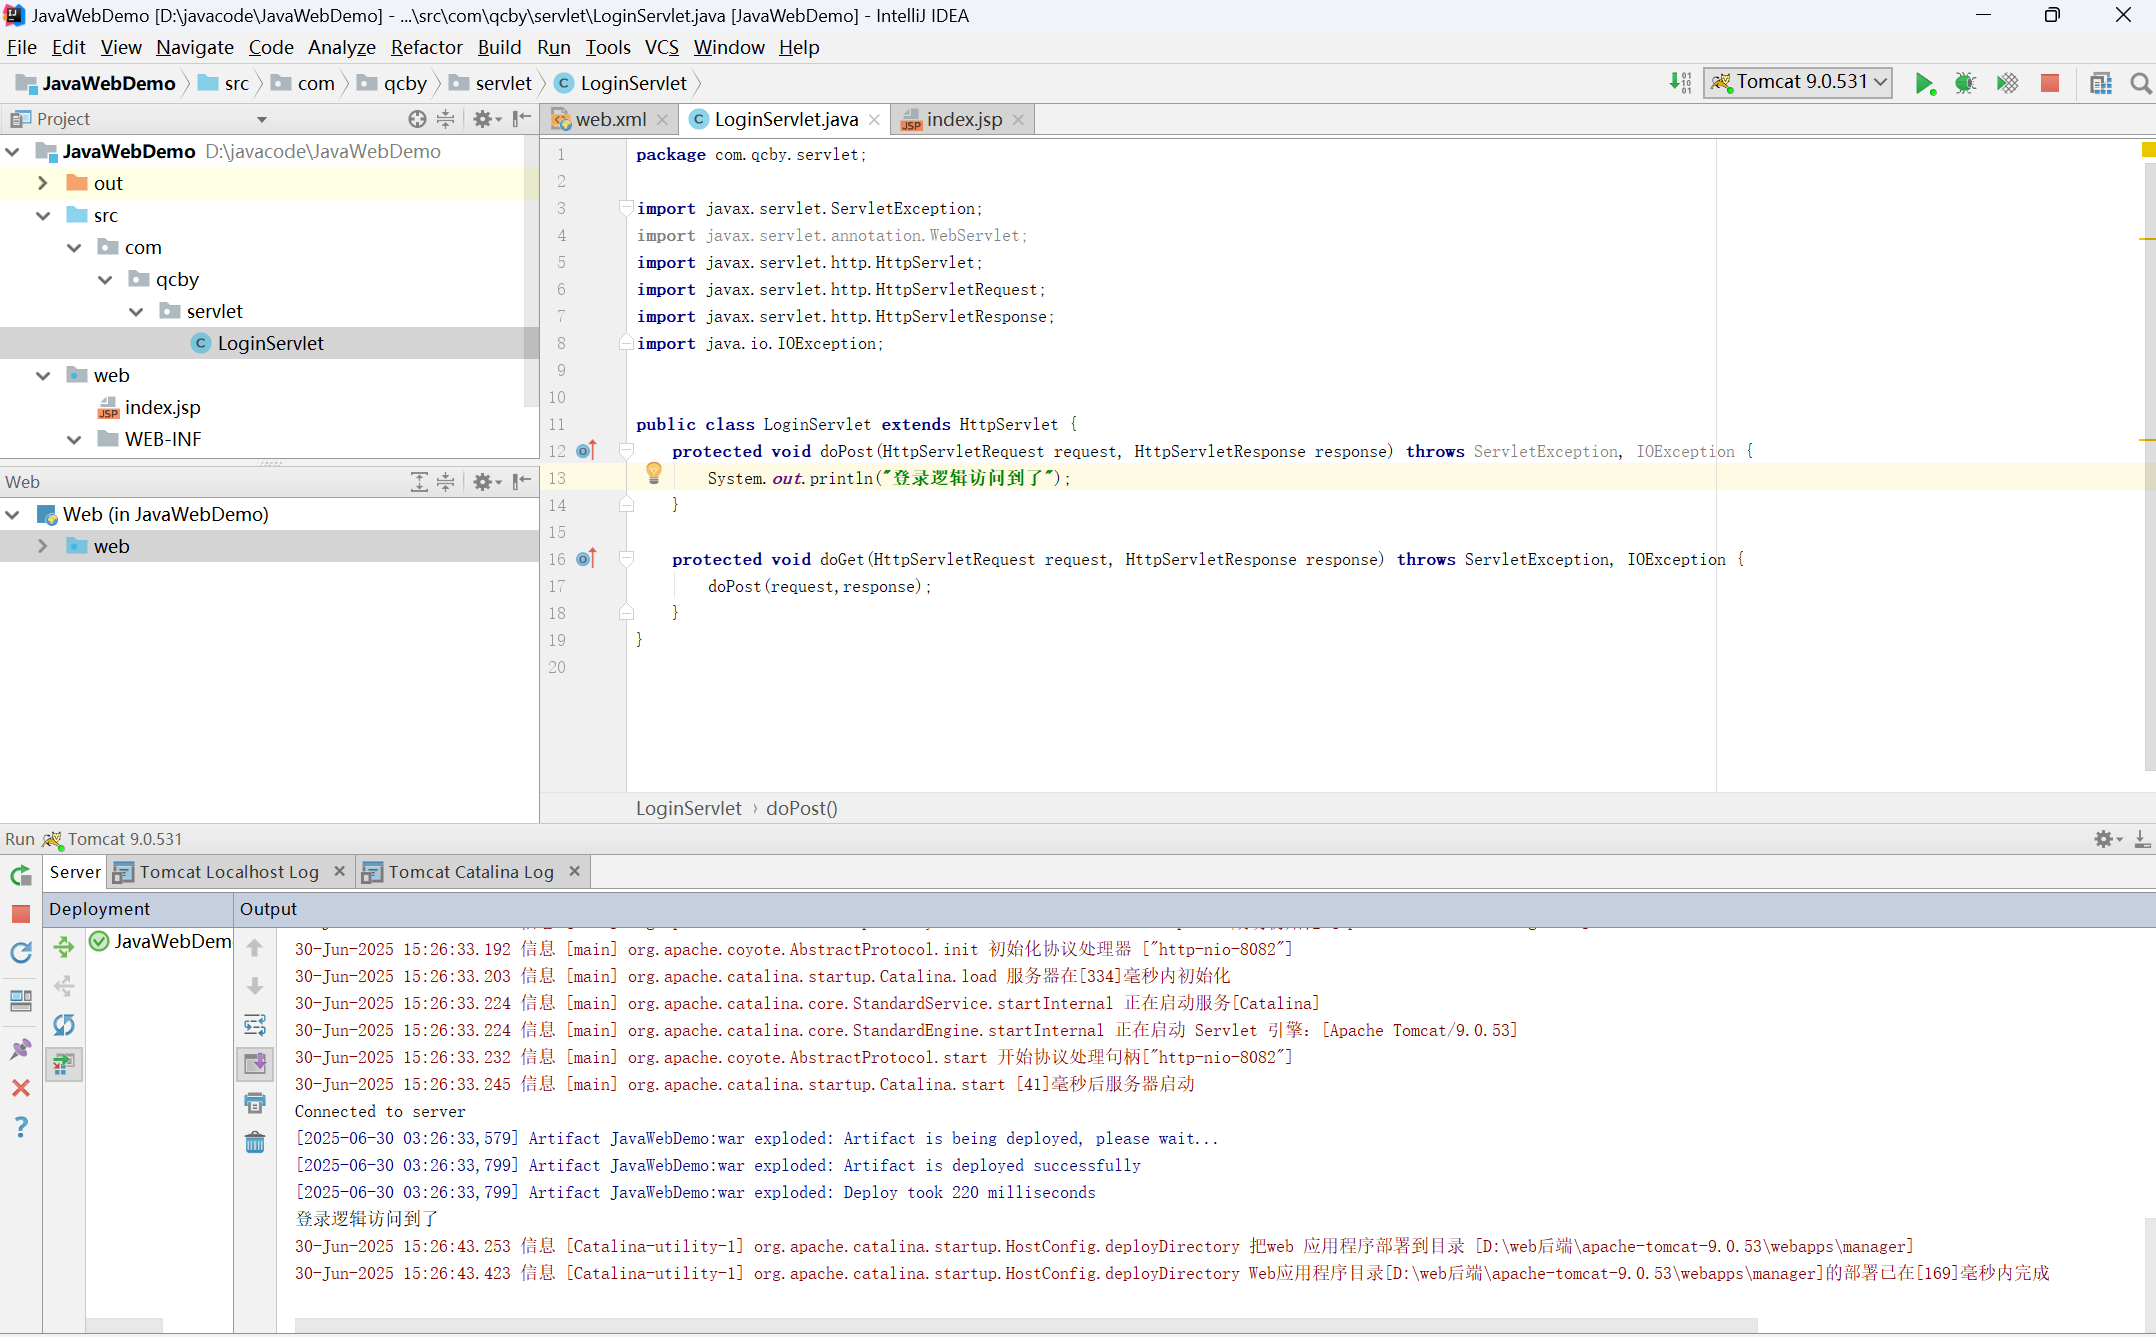Print console output icon
This screenshot has width=2156, height=1337.
coord(255,1103)
